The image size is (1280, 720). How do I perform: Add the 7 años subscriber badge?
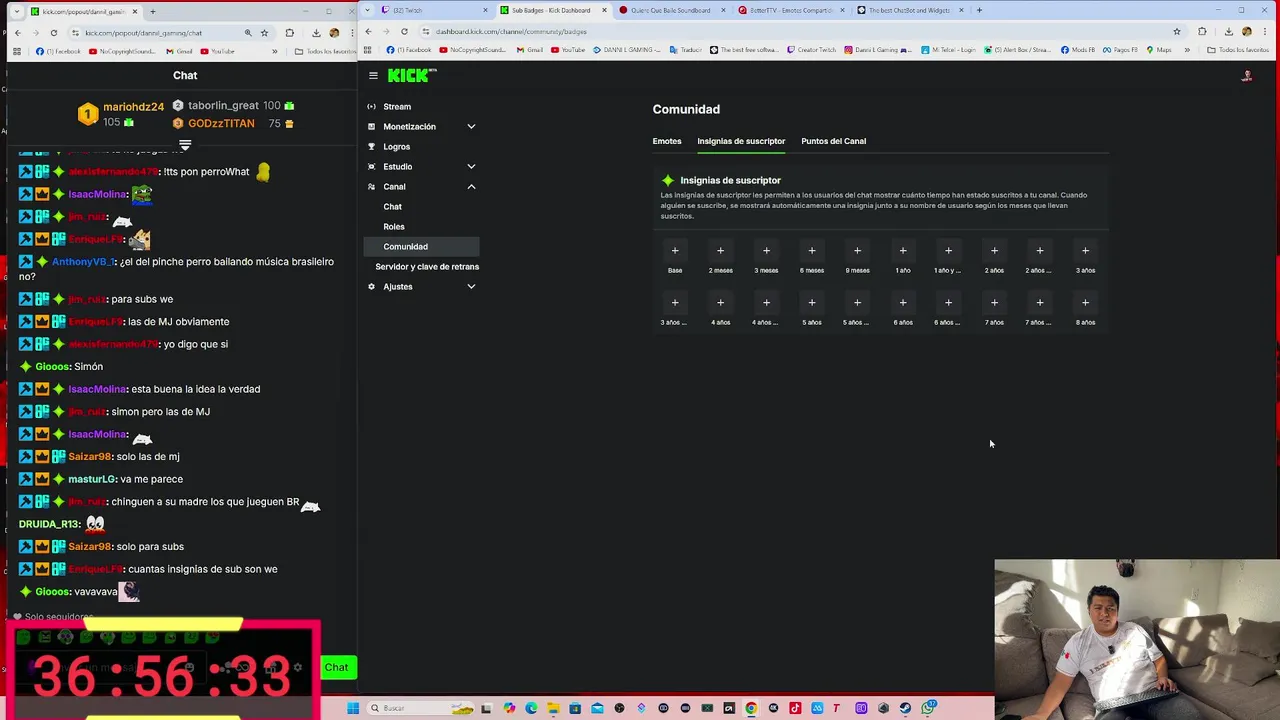(x=994, y=303)
